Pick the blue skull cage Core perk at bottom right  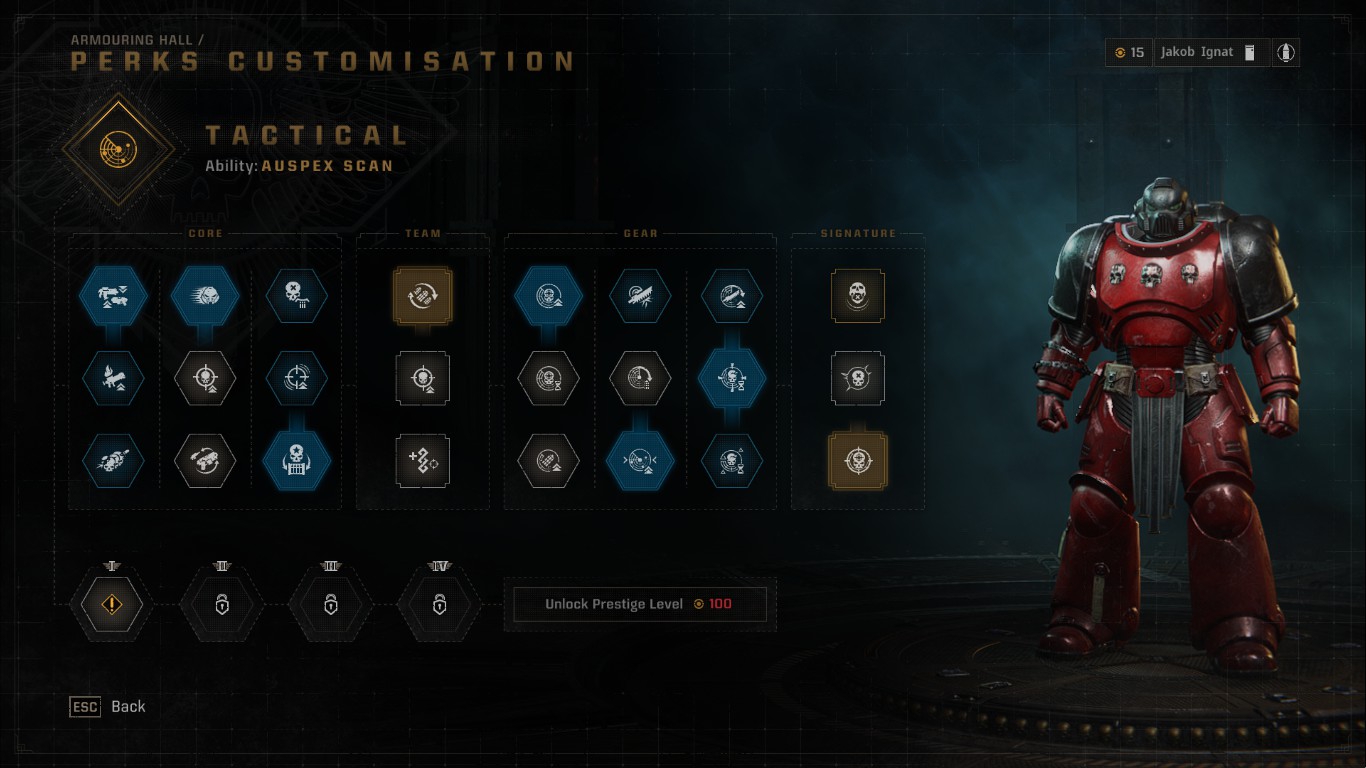click(x=297, y=461)
